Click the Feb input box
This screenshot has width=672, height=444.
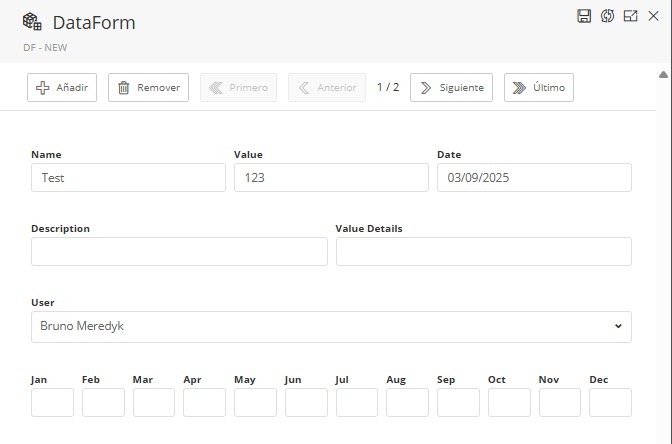(103, 402)
